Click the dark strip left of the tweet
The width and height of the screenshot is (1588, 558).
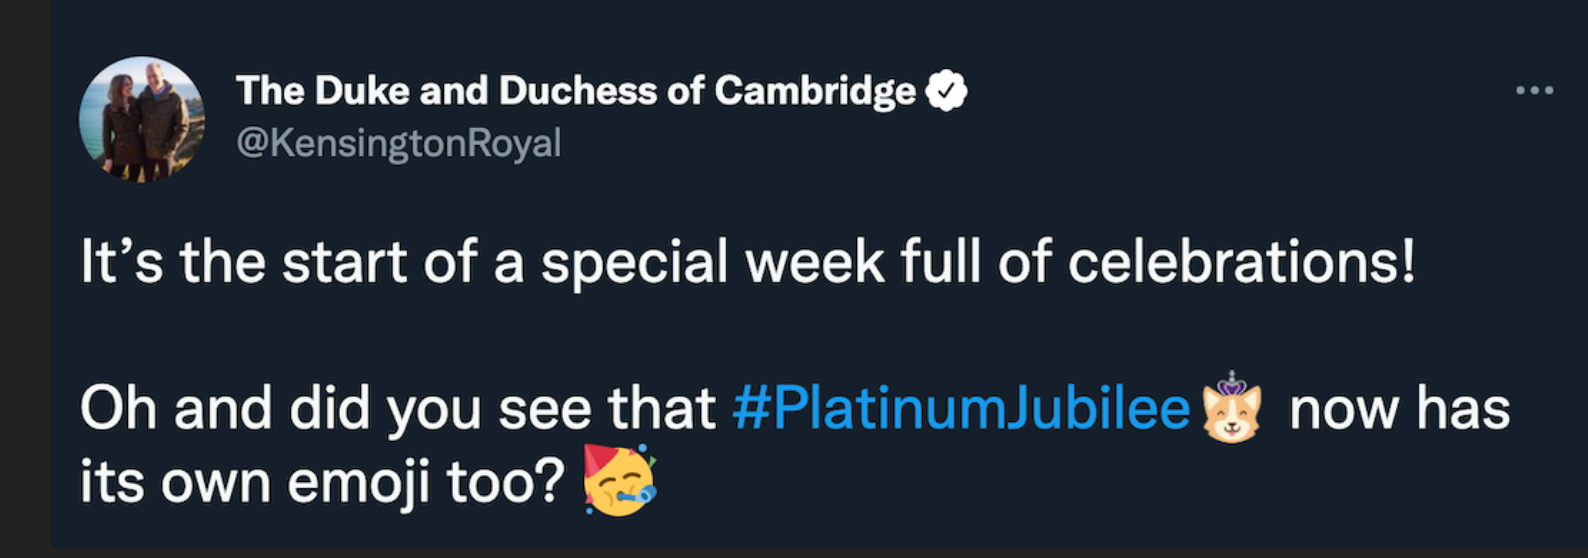pos(25,280)
